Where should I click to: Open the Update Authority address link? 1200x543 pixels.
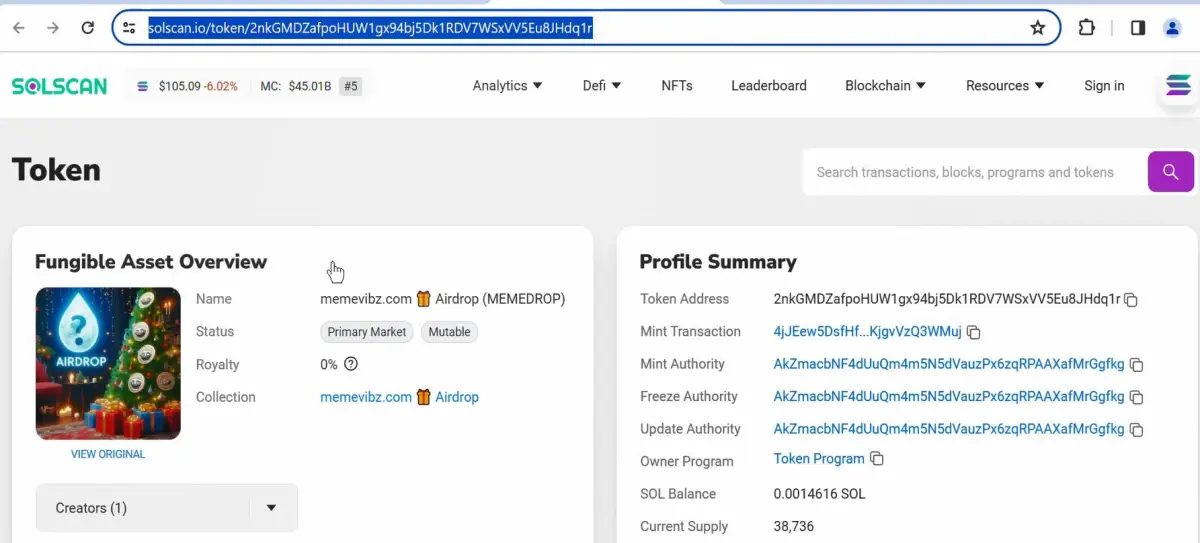pos(949,429)
